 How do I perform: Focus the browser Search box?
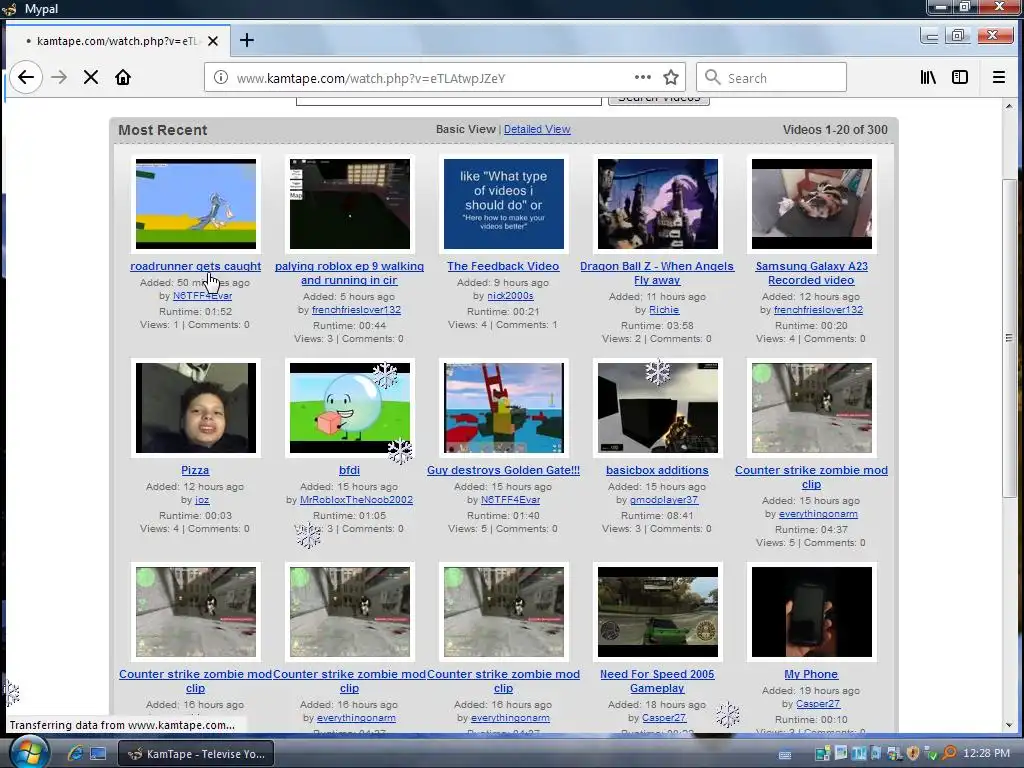tap(771, 78)
